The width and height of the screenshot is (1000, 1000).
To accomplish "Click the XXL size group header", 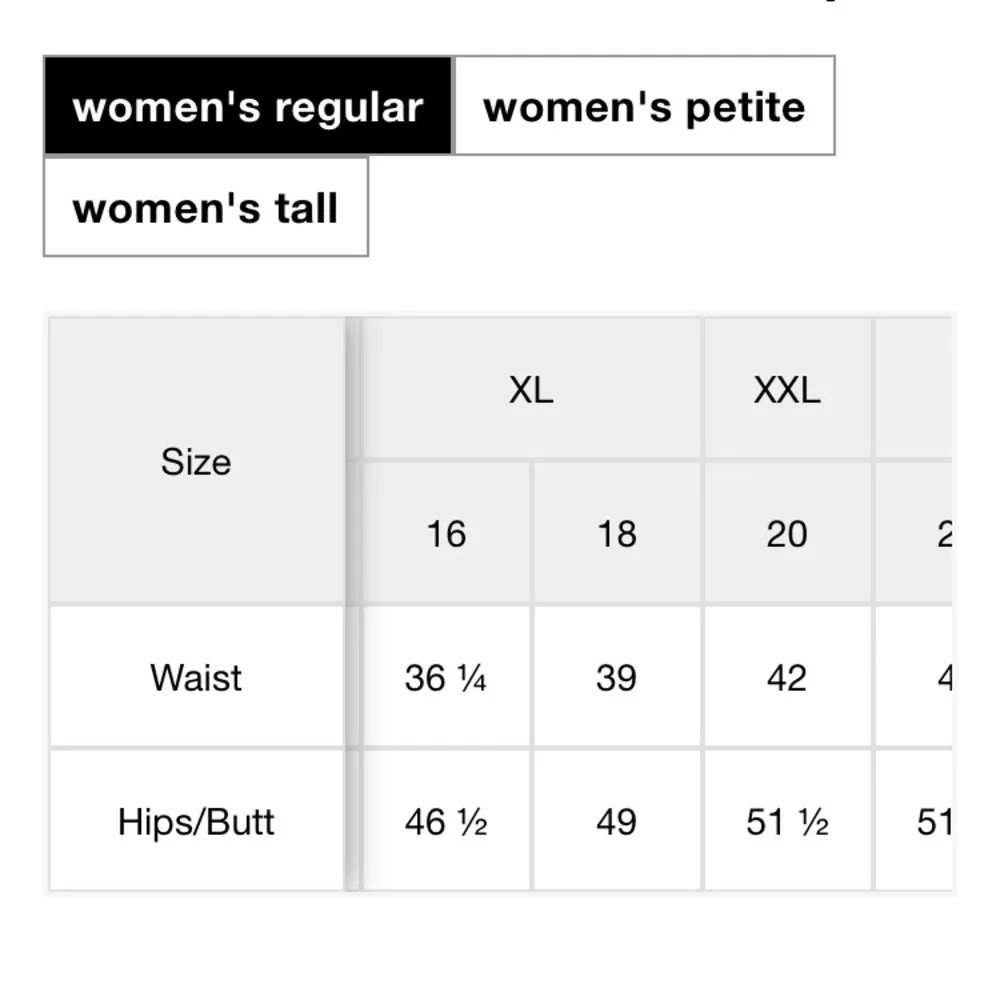I will pos(787,389).
